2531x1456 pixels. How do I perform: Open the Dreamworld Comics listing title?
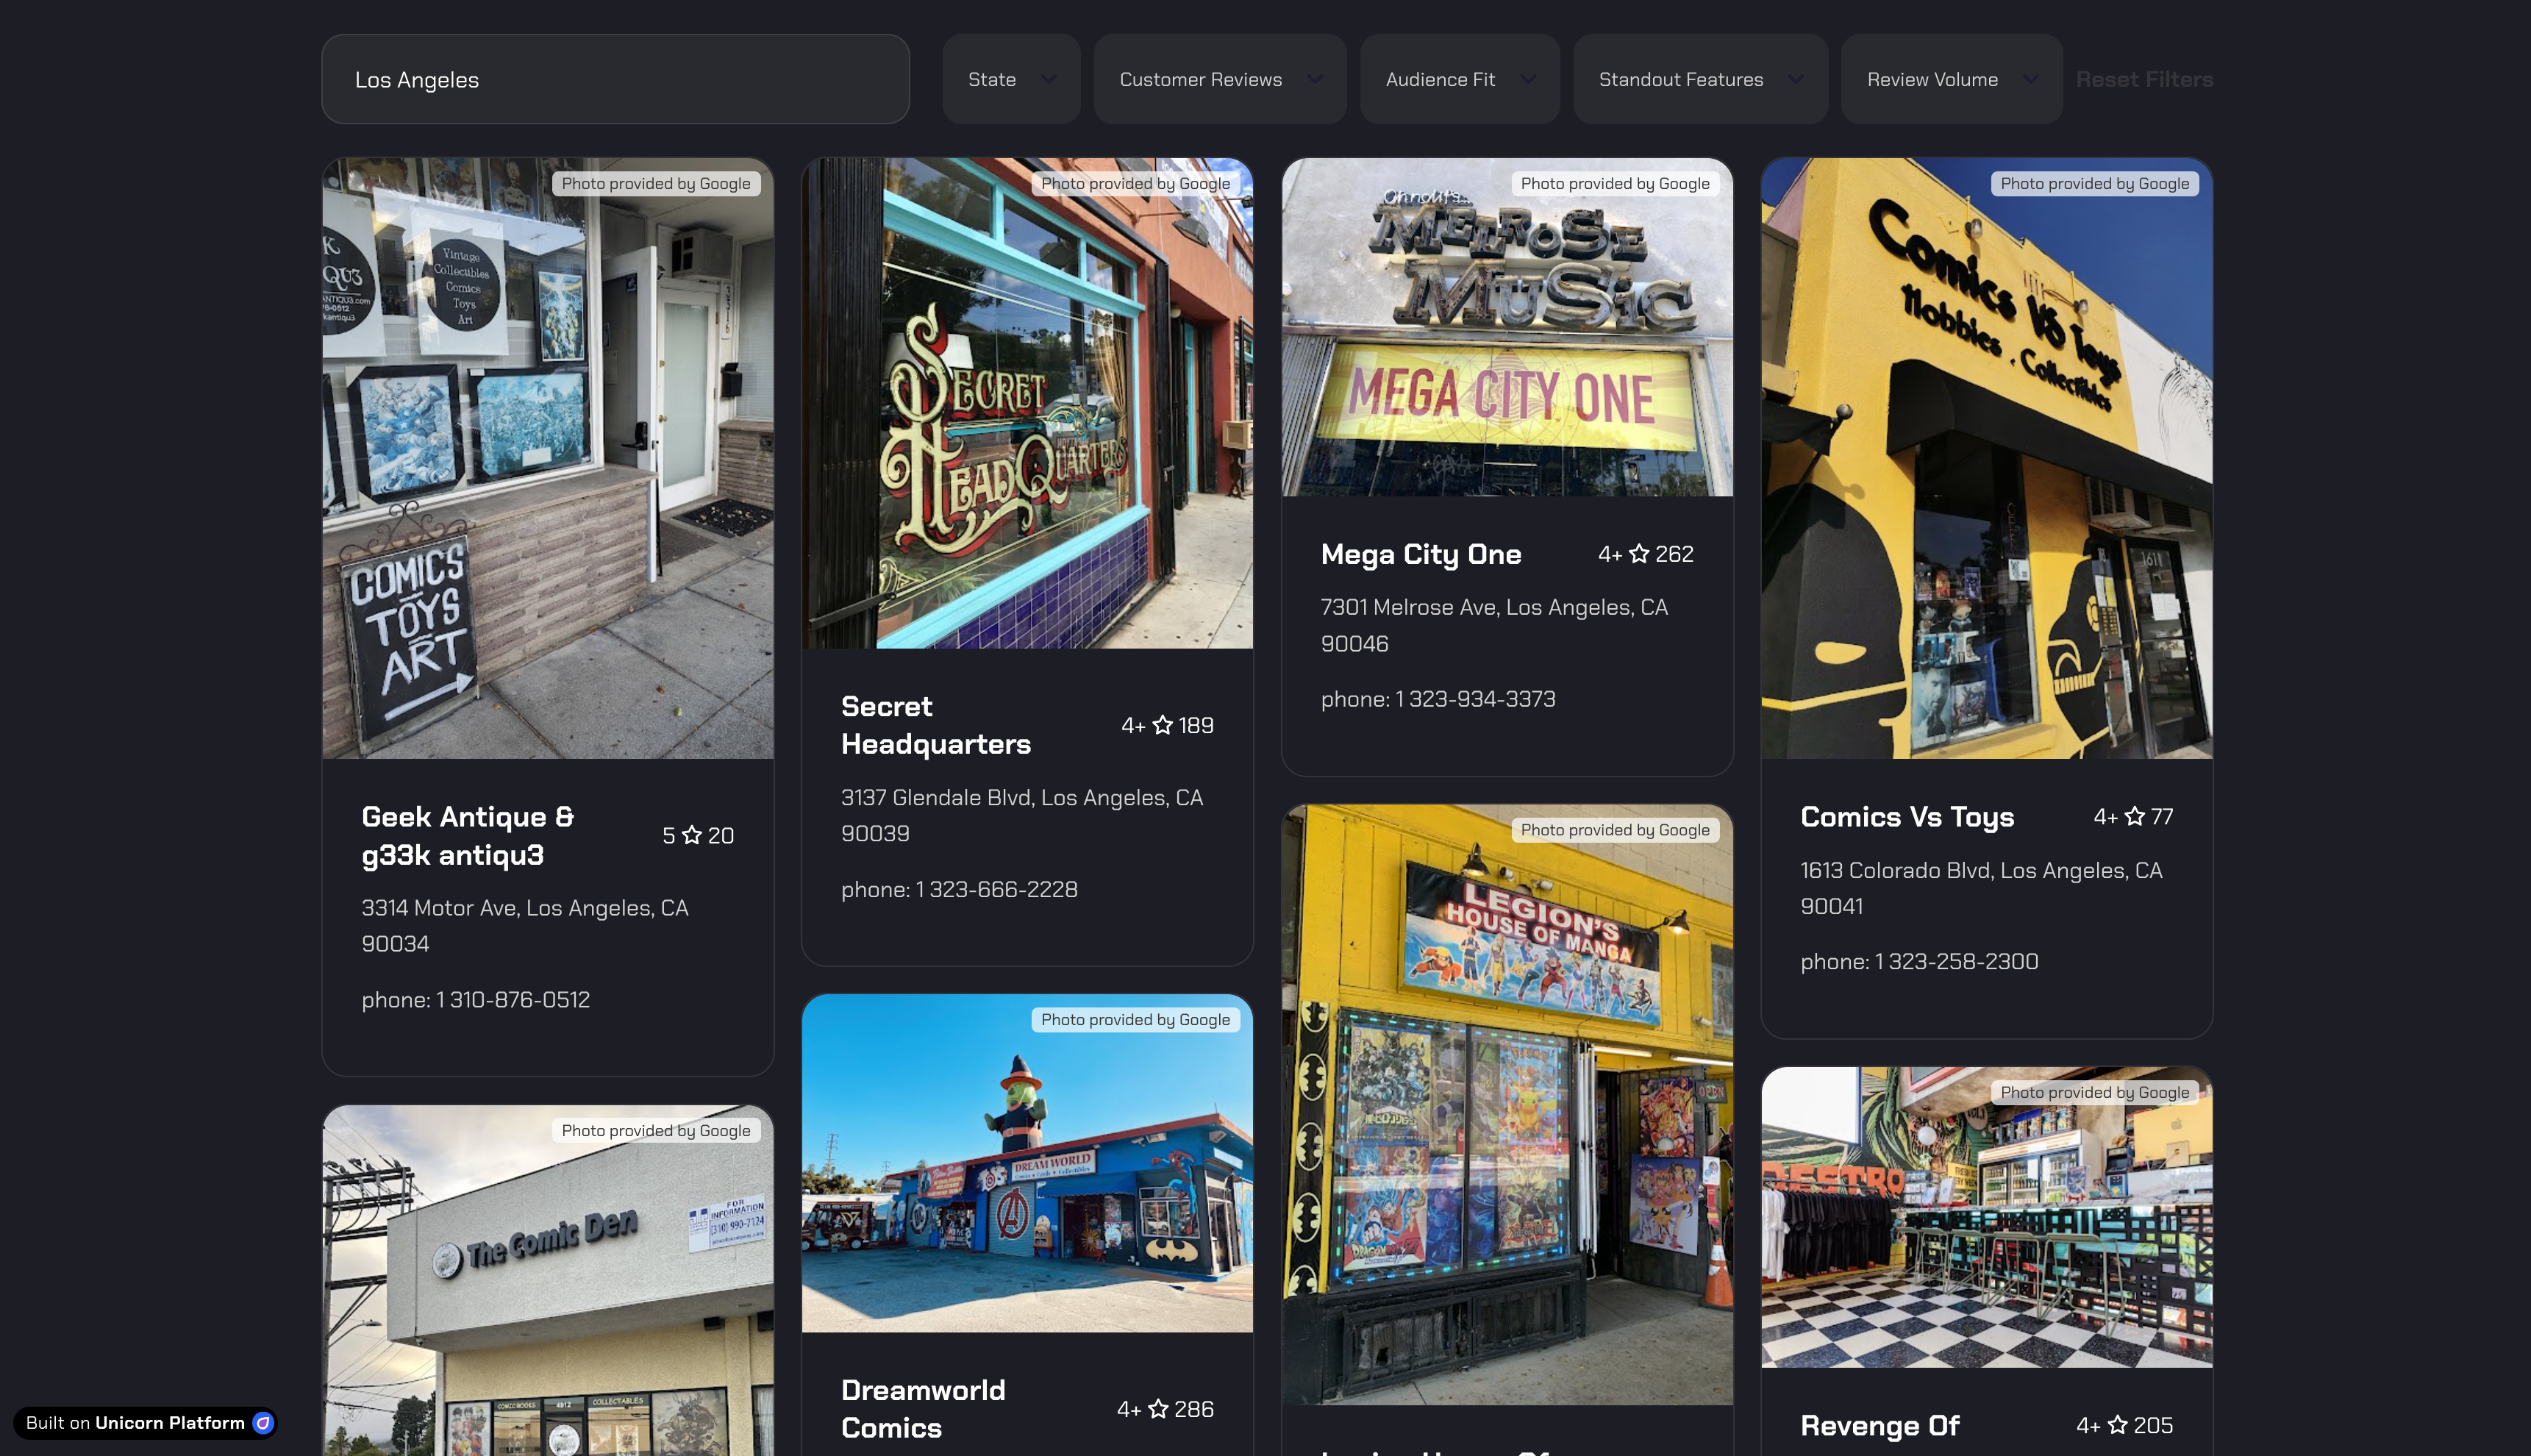click(923, 1408)
